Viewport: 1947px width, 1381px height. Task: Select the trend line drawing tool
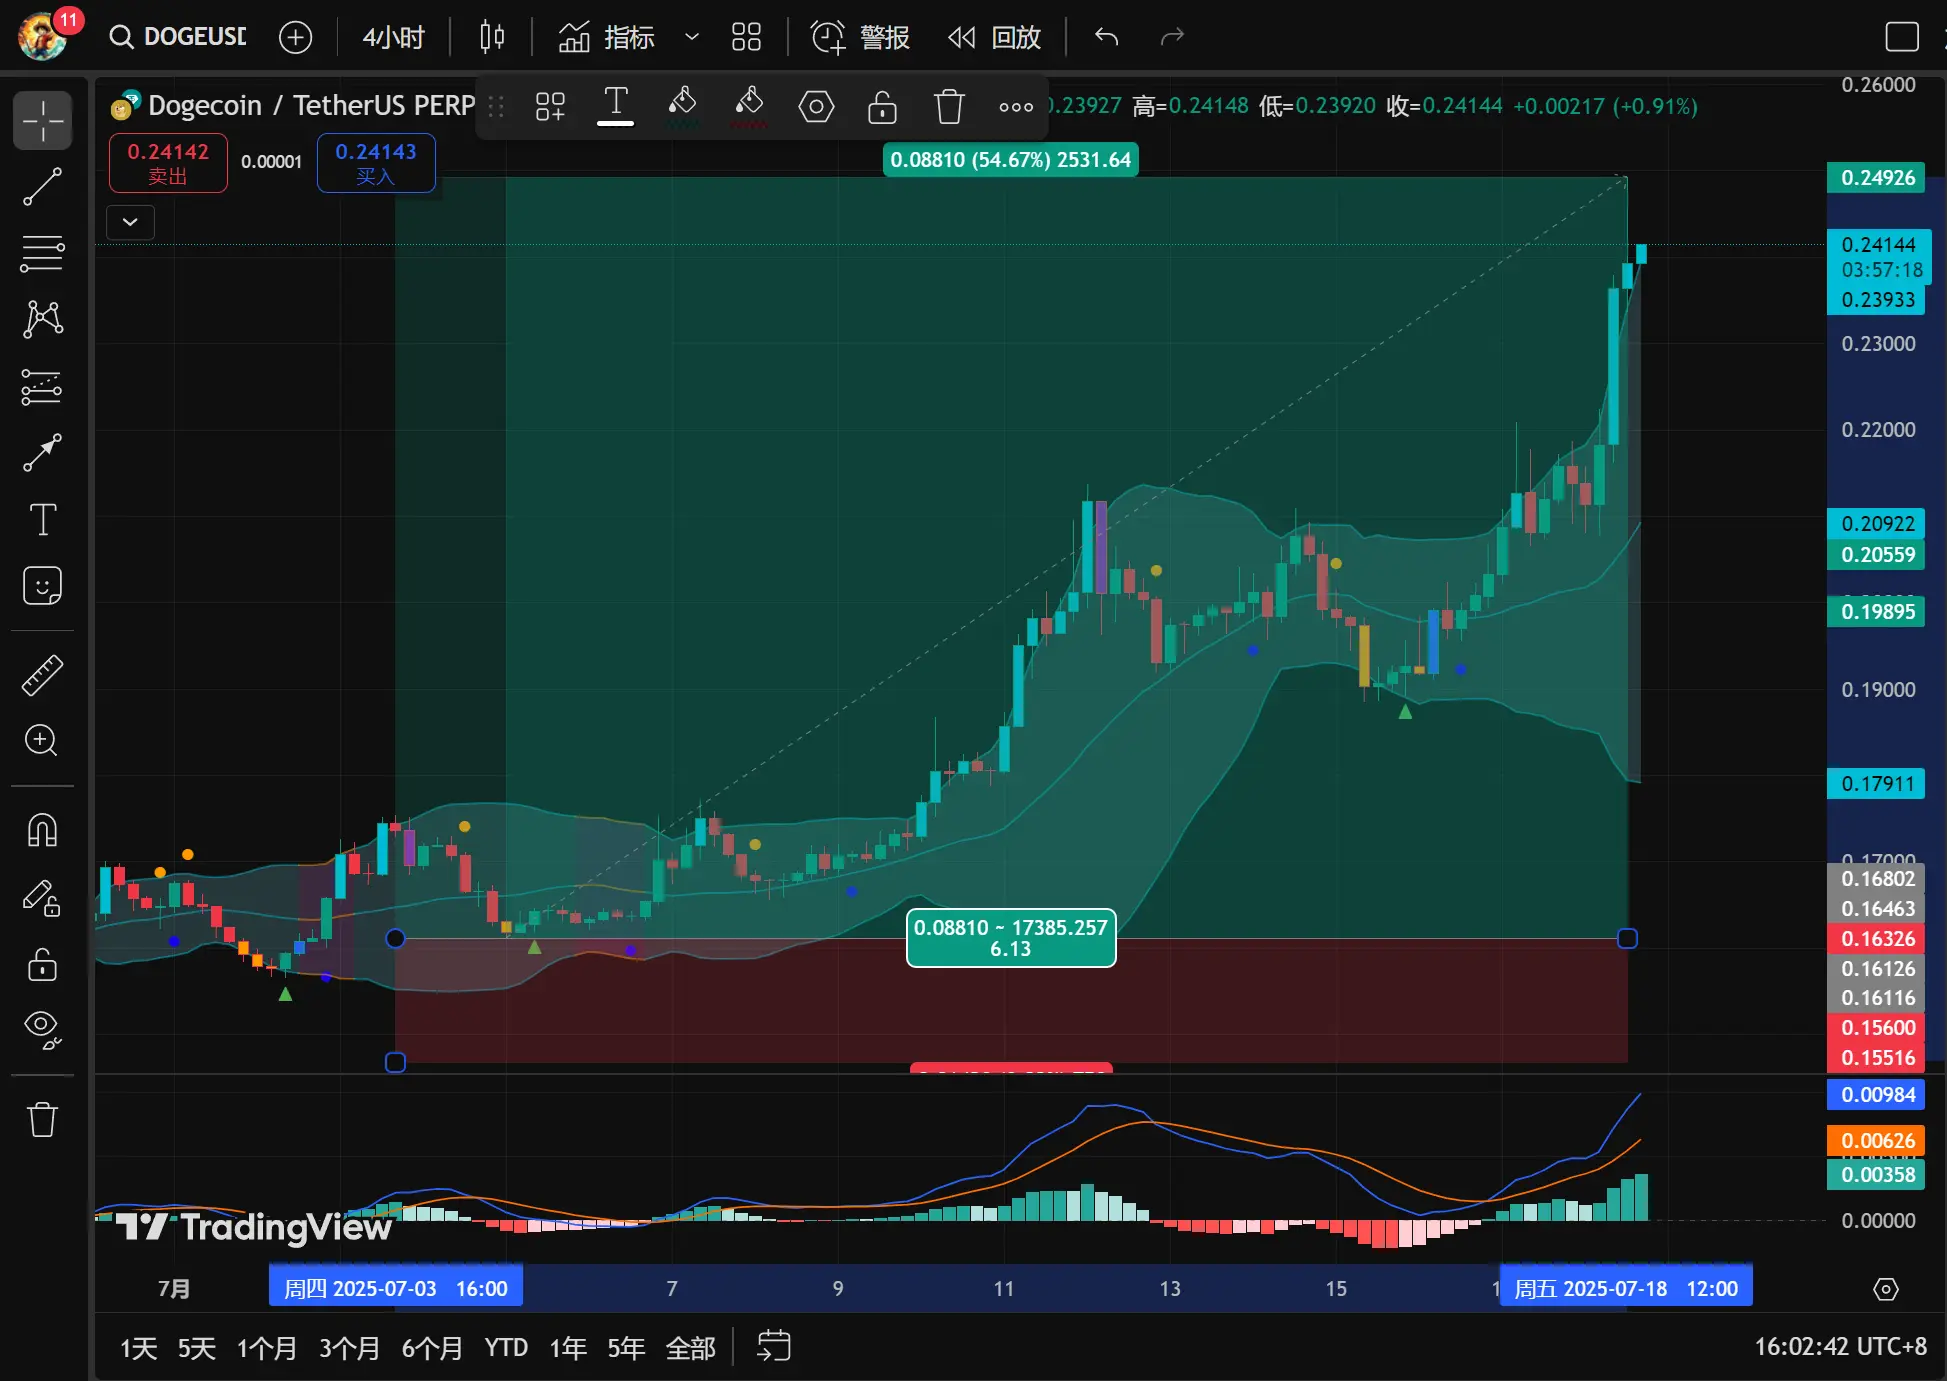click(x=43, y=187)
